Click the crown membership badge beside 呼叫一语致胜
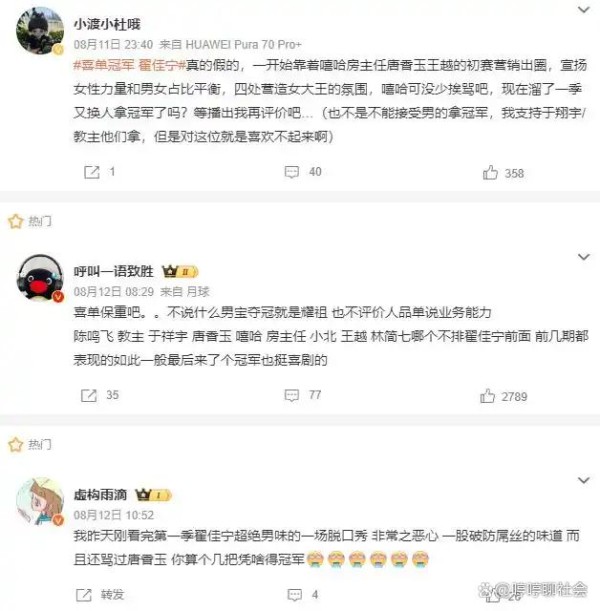 180,271
